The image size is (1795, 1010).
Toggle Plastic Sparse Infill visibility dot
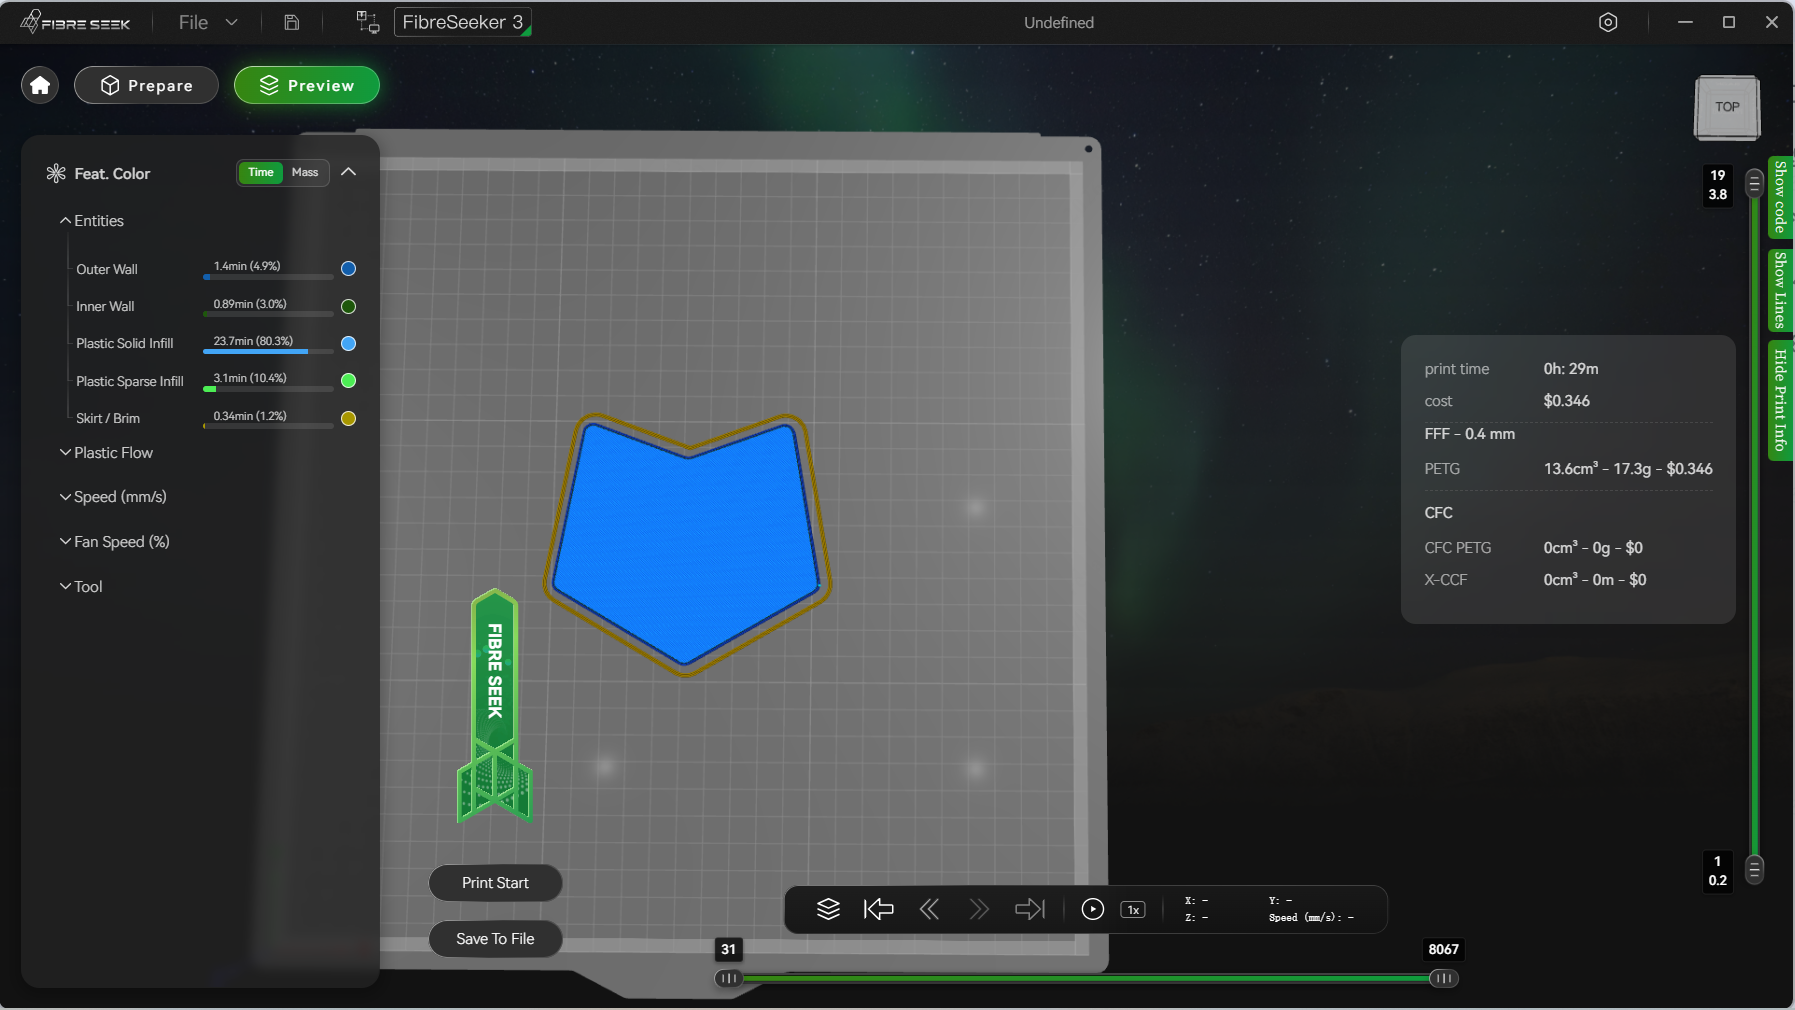pos(349,380)
